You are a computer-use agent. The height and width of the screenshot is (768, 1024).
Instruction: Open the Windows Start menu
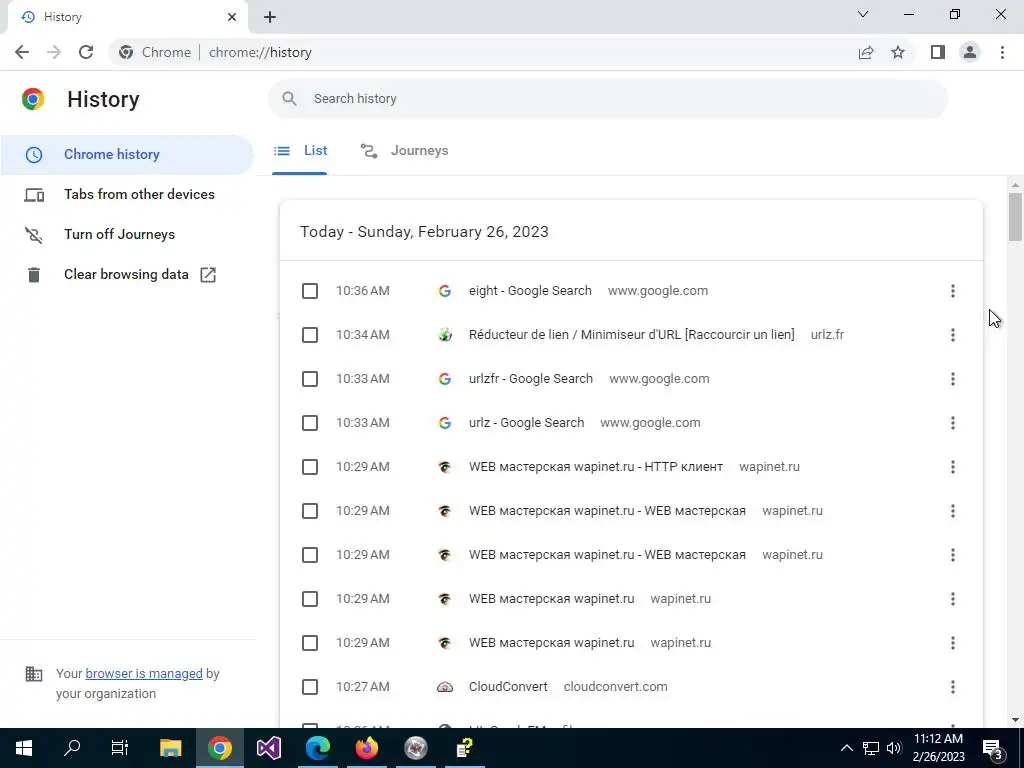pos(24,748)
